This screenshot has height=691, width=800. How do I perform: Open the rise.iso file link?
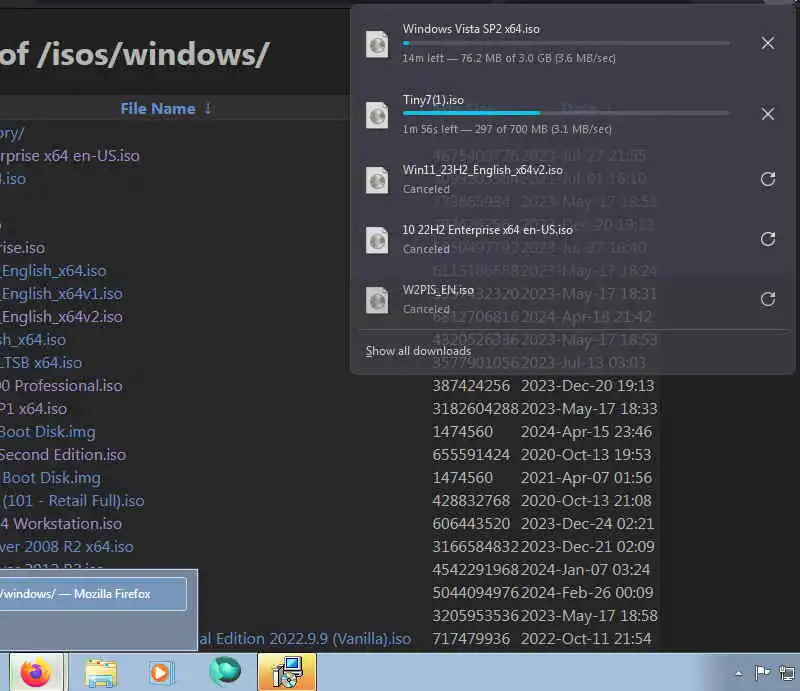(22, 248)
